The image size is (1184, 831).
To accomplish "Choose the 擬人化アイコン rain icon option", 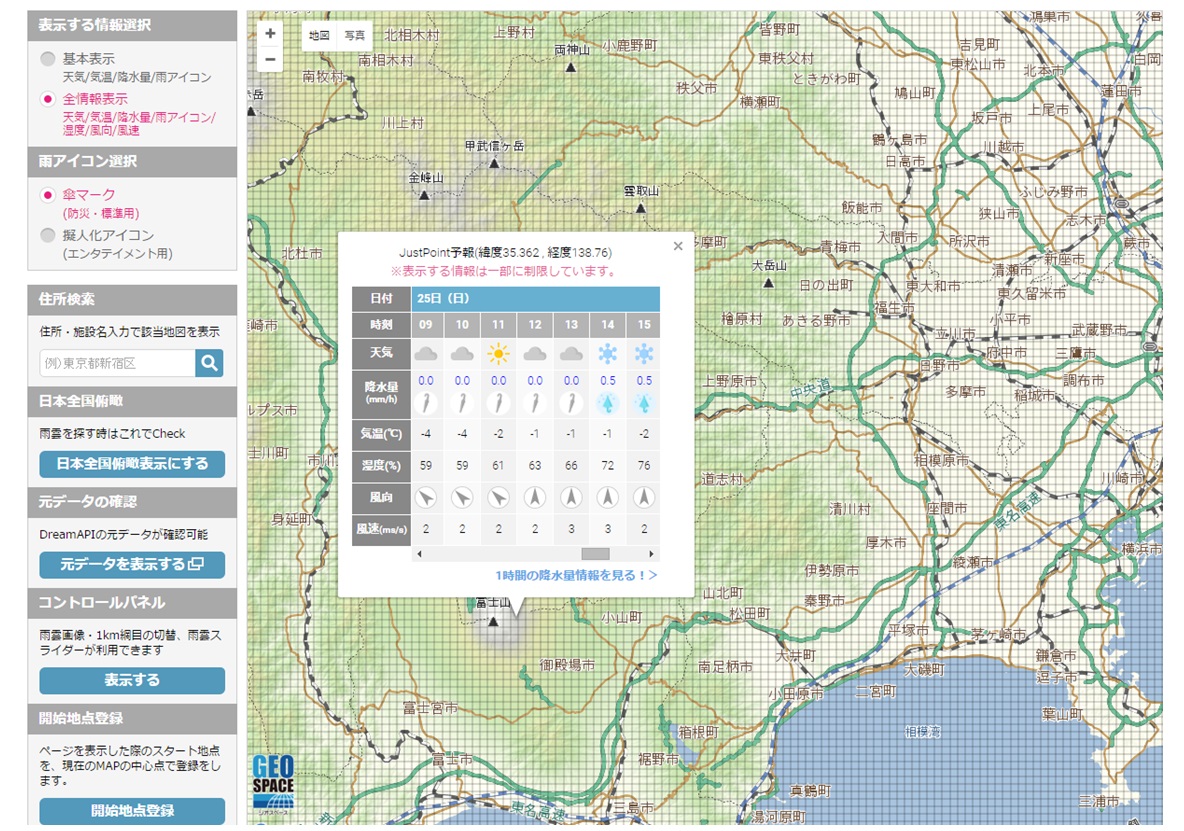I will point(48,235).
